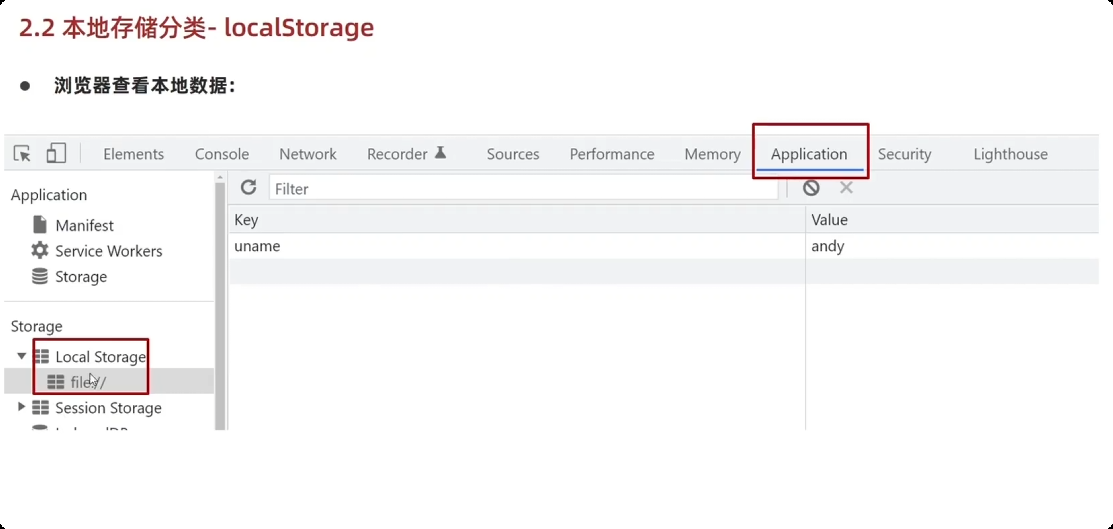Select the file:// entry under Local Storage

point(88,383)
